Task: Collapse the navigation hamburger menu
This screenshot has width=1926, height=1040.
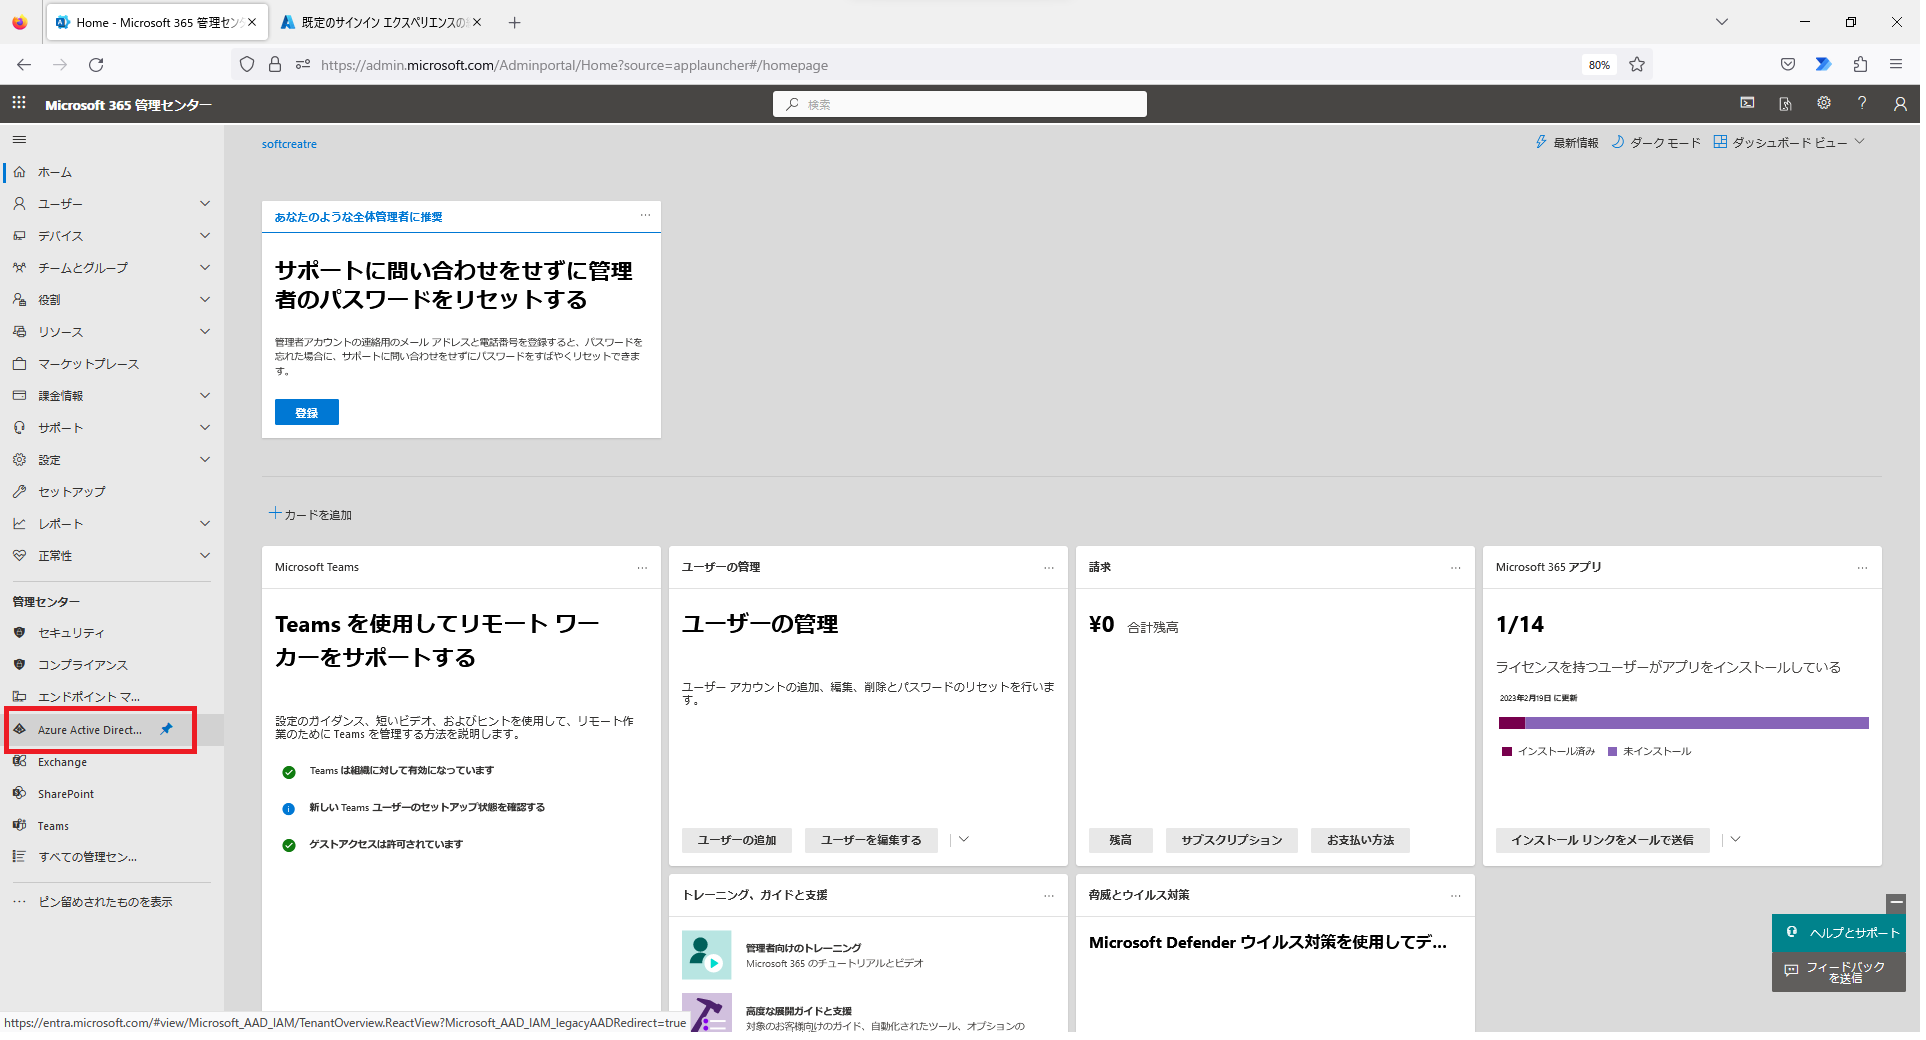Action: 19,140
